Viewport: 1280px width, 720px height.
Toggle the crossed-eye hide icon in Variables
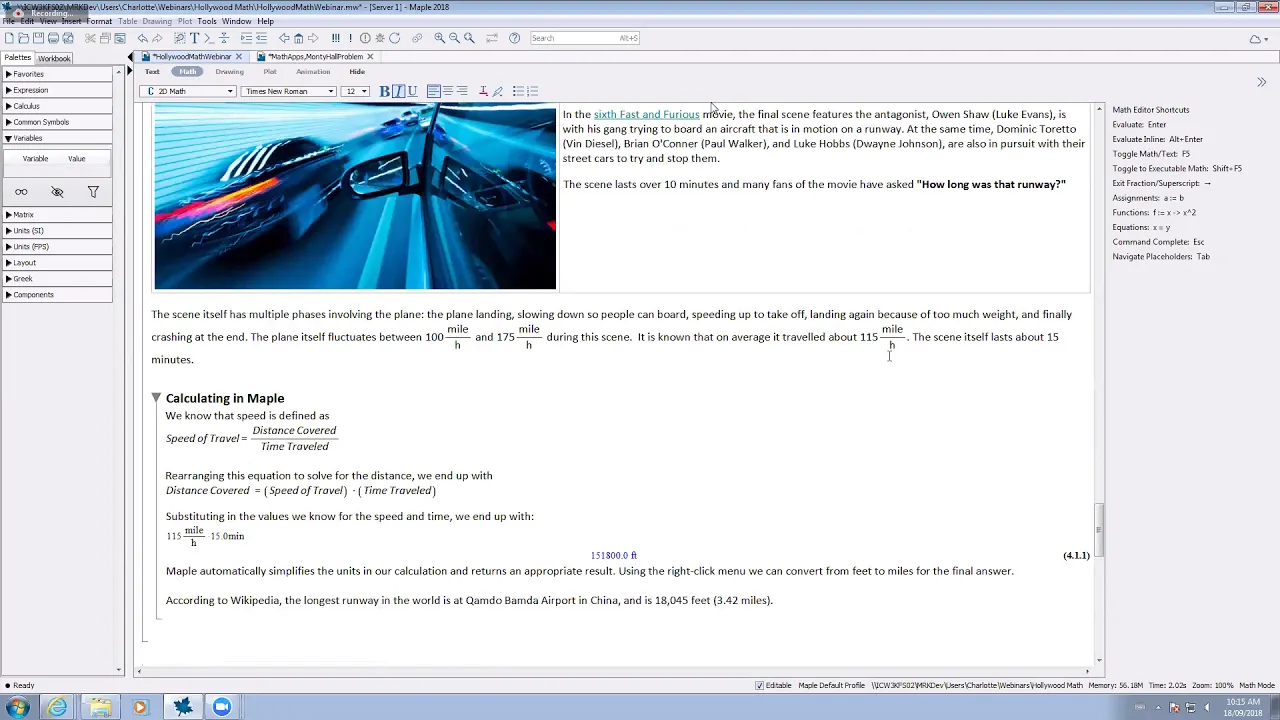(x=57, y=192)
